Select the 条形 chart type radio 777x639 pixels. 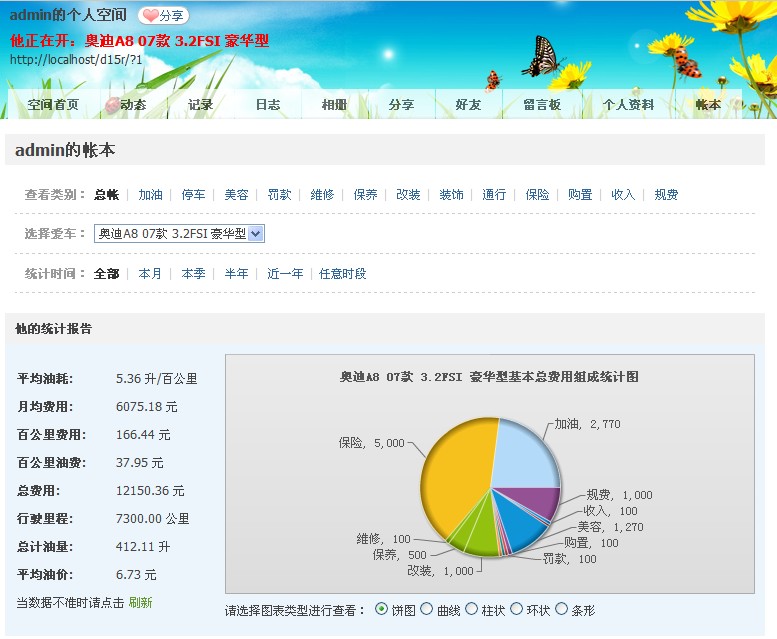[561, 609]
